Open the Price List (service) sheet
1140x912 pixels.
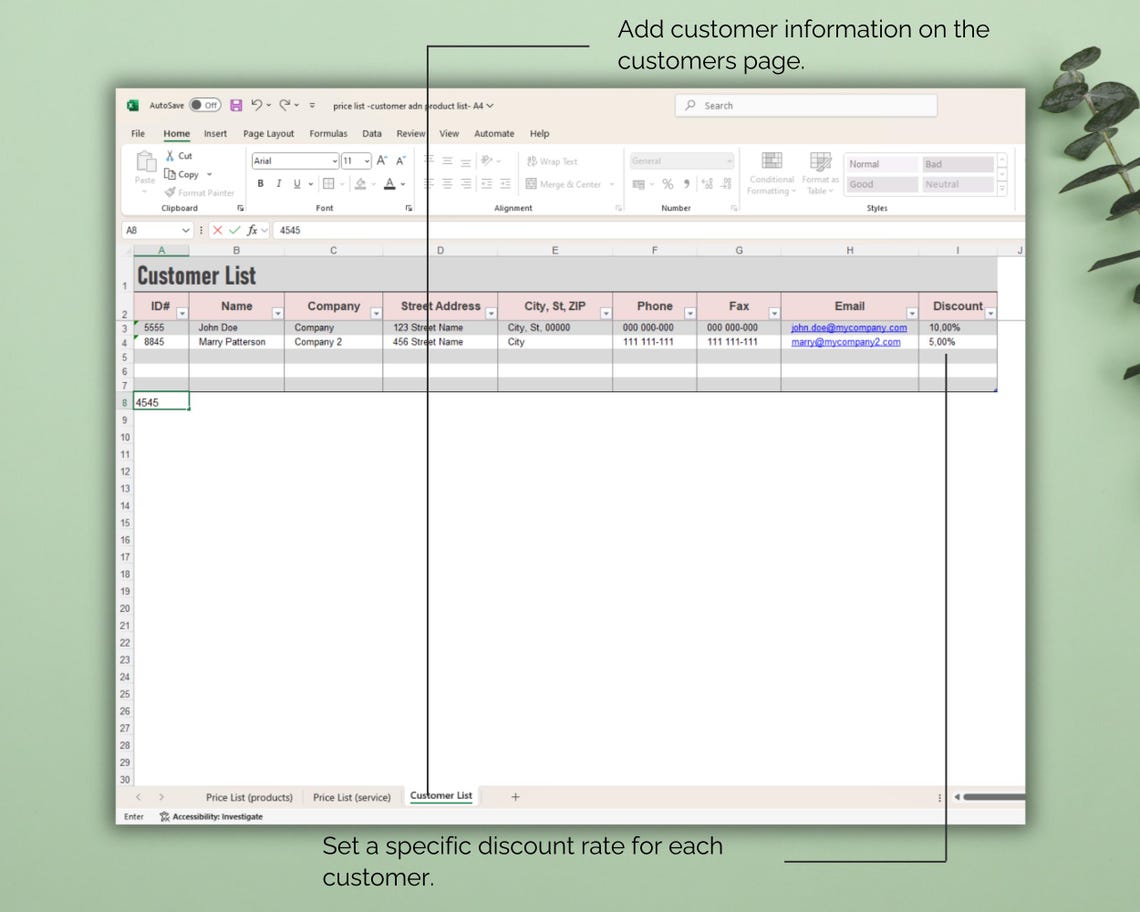coord(352,797)
